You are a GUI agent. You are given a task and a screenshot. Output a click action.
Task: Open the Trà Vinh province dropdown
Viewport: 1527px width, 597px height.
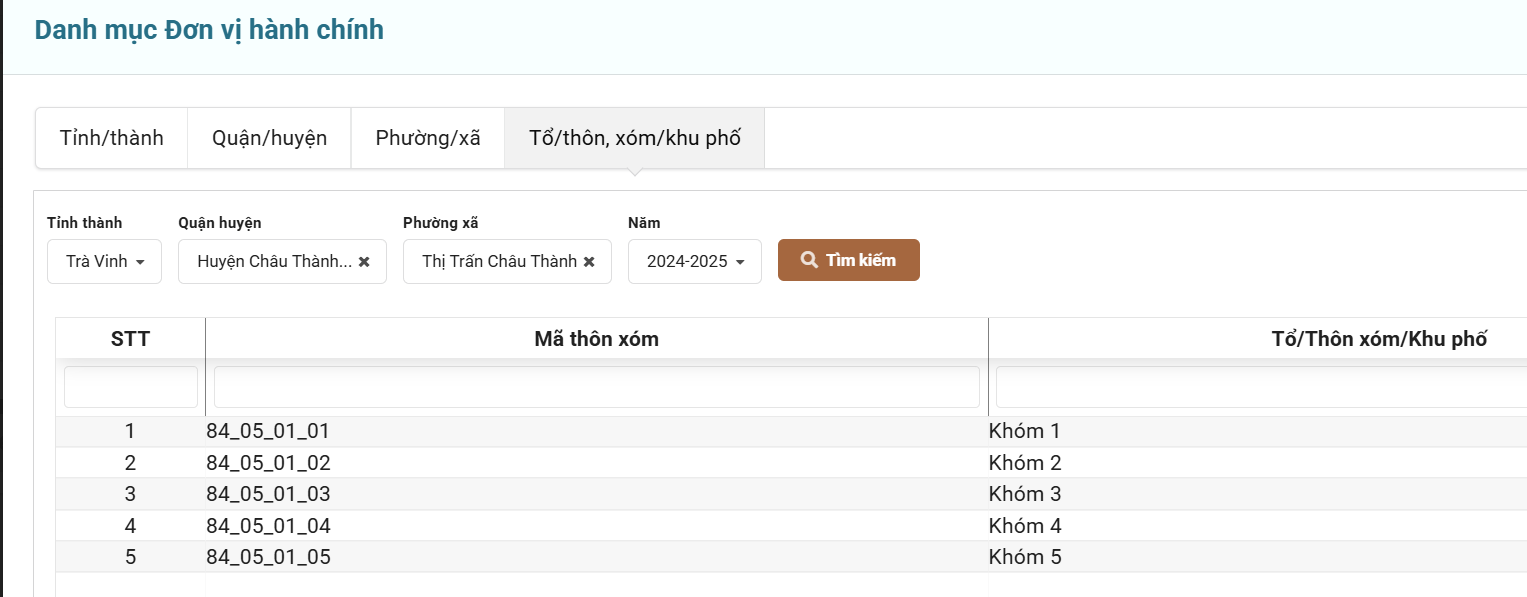[105, 262]
